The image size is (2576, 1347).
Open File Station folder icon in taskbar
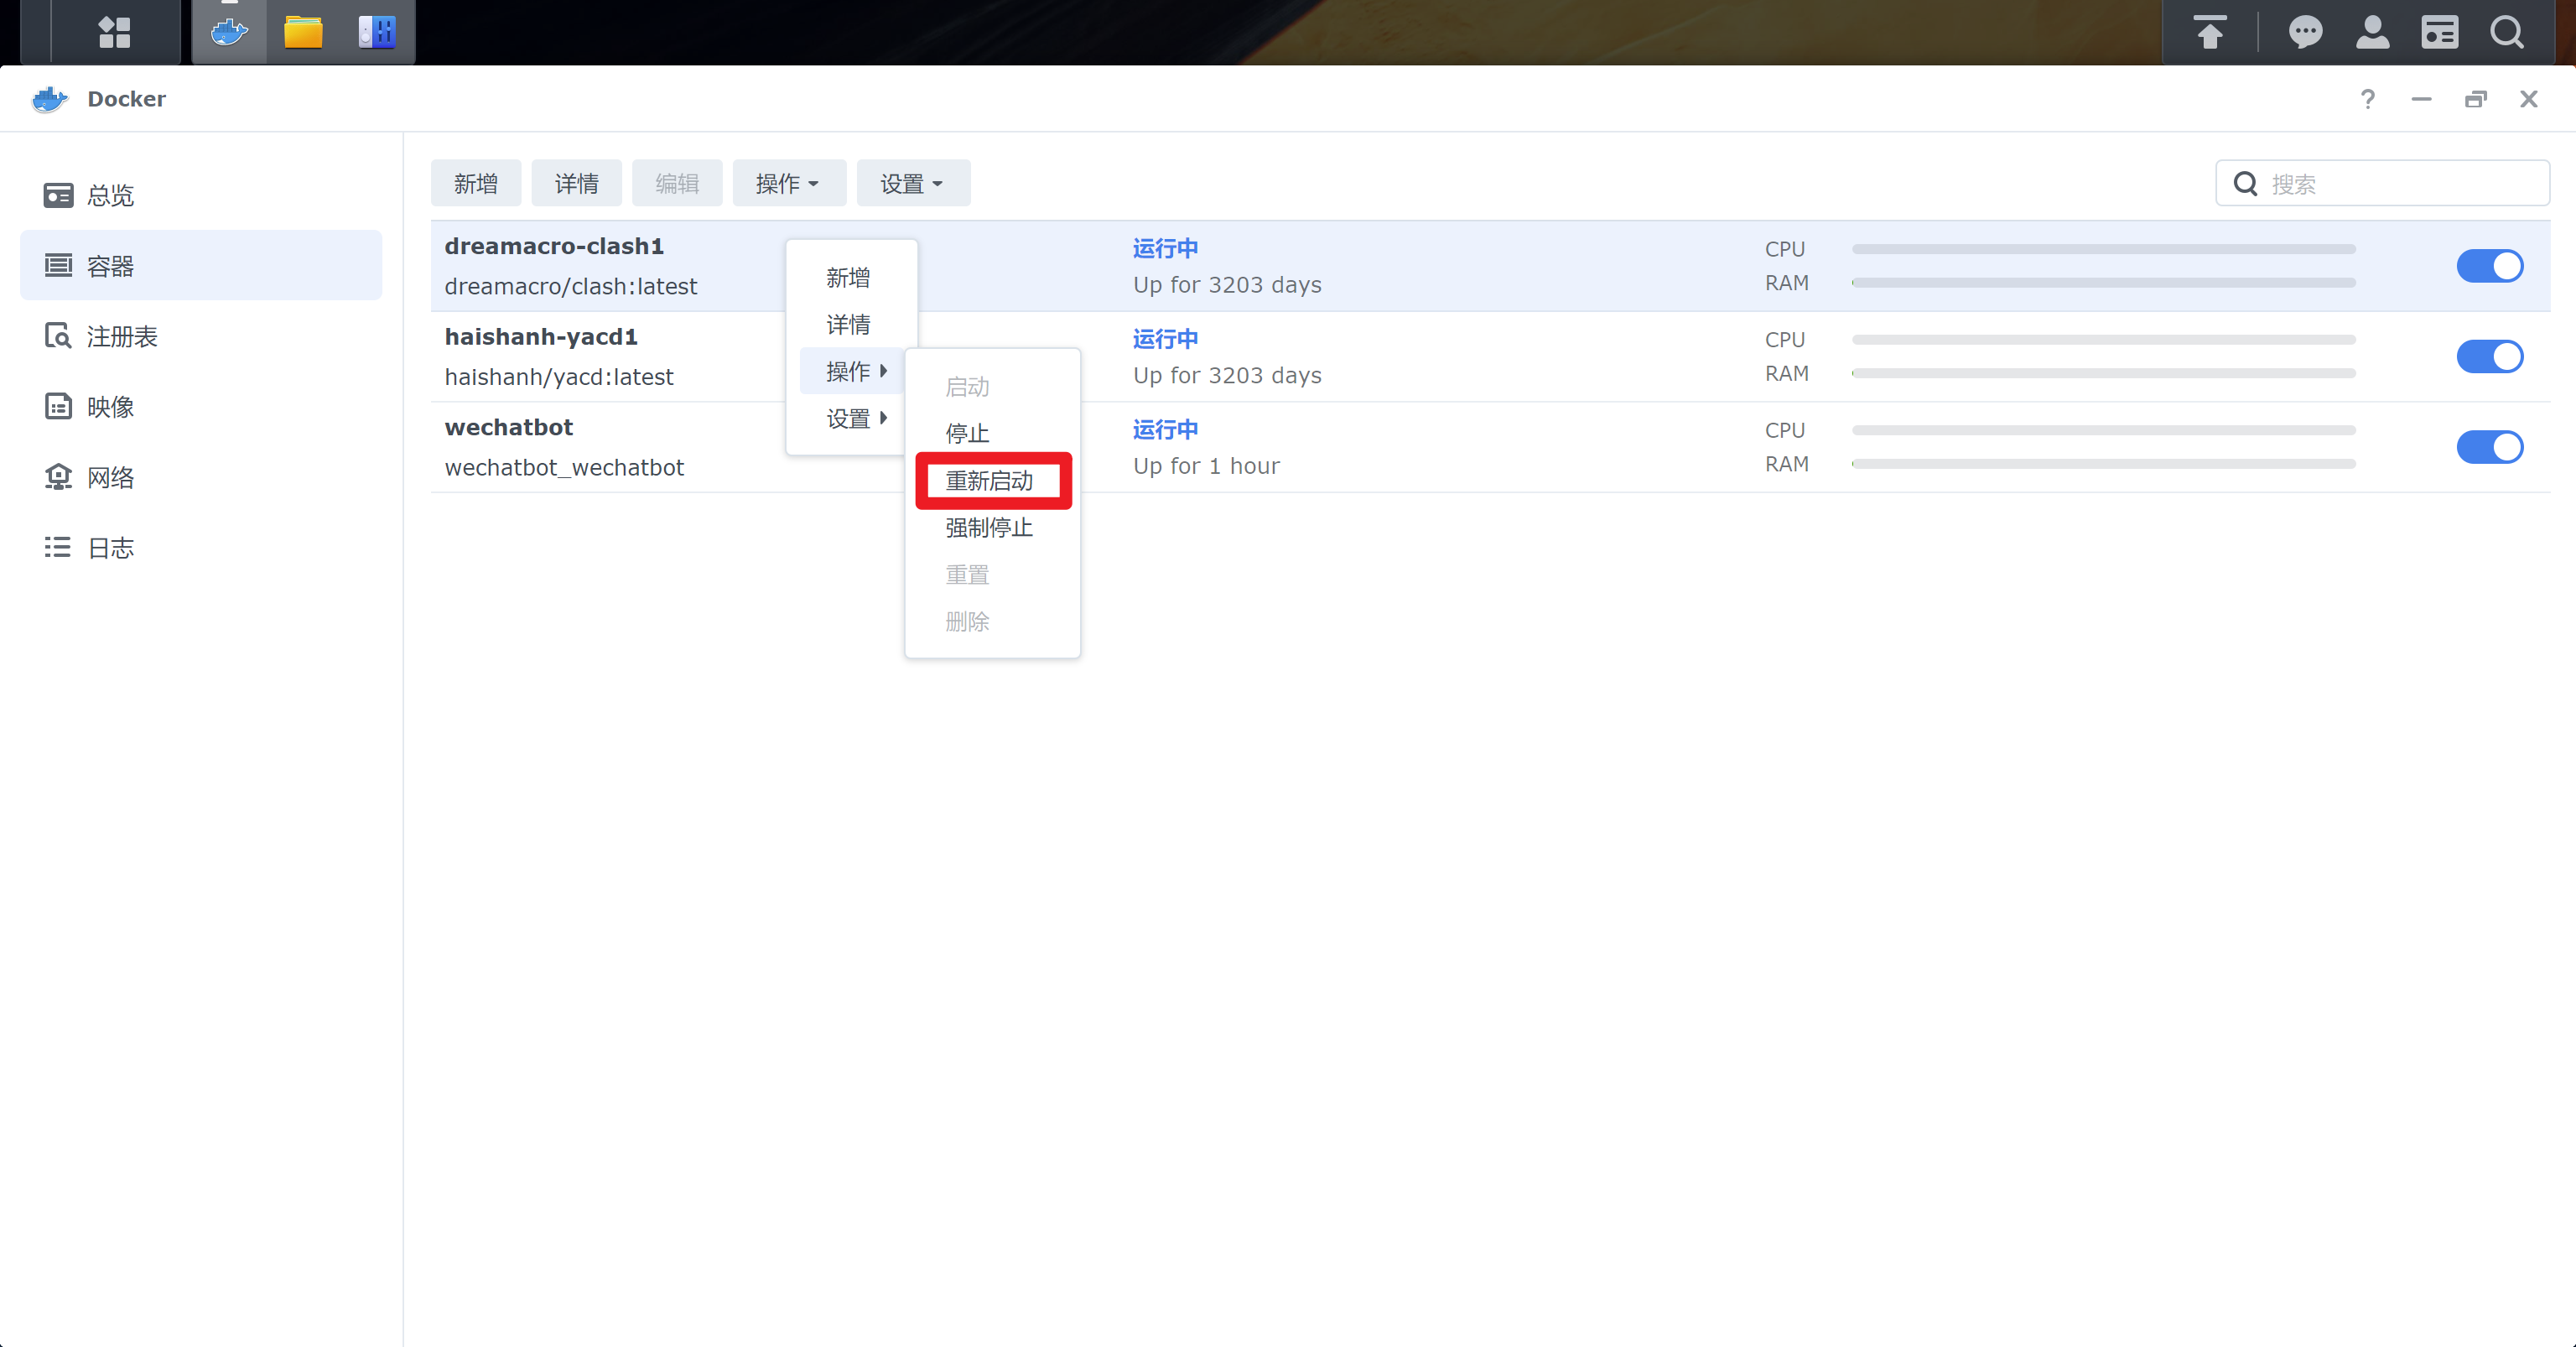[303, 32]
